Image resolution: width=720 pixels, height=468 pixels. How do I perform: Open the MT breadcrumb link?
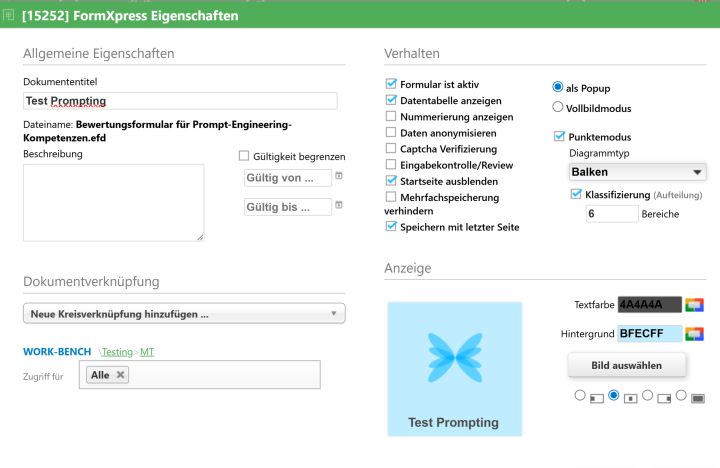coord(147,352)
